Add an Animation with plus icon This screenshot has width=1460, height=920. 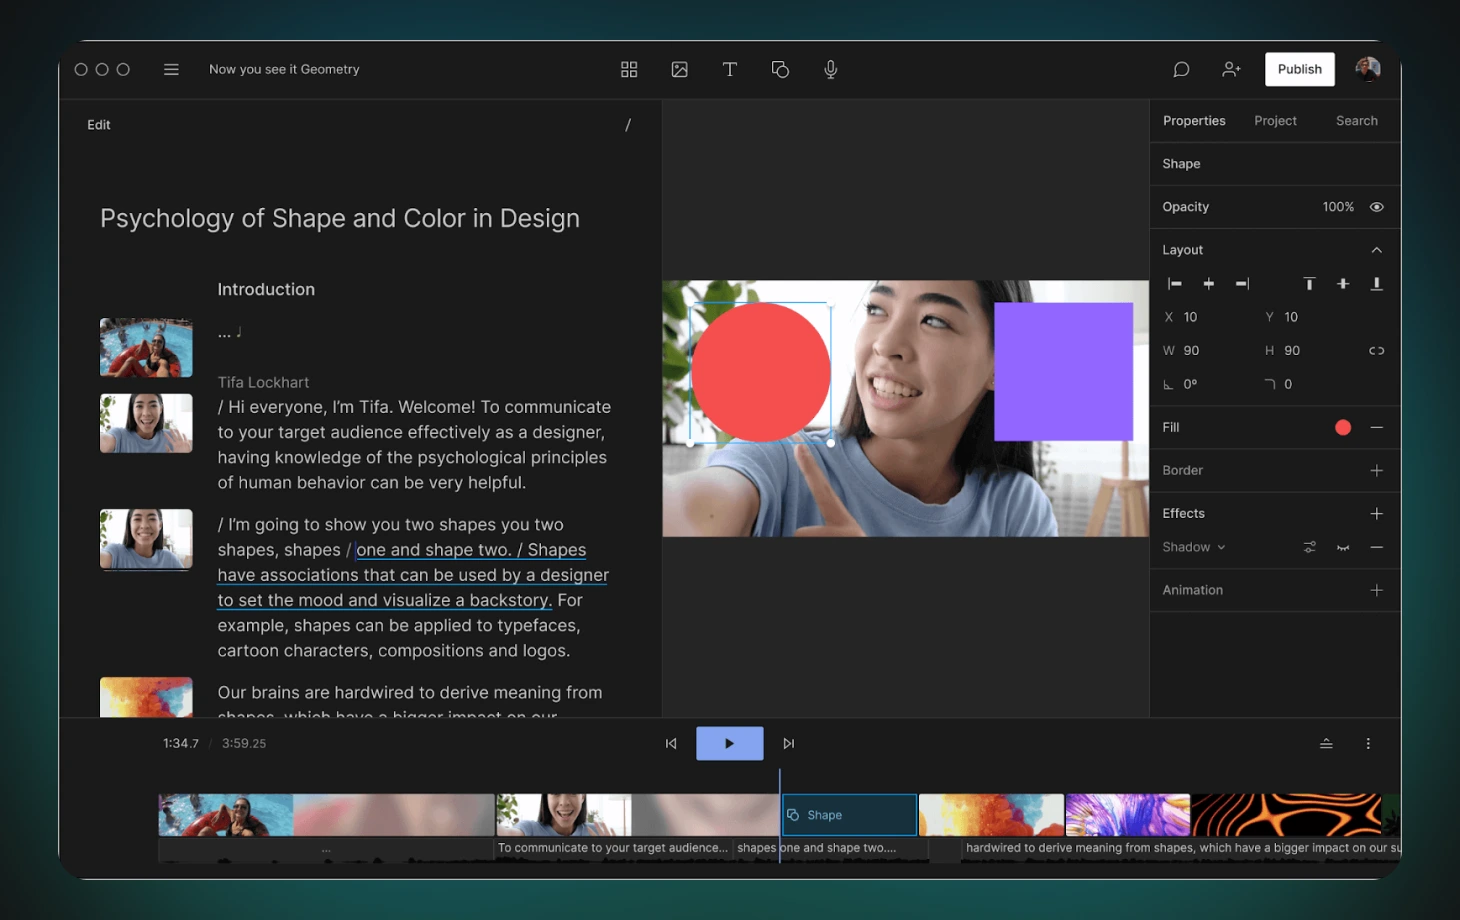coord(1377,591)
